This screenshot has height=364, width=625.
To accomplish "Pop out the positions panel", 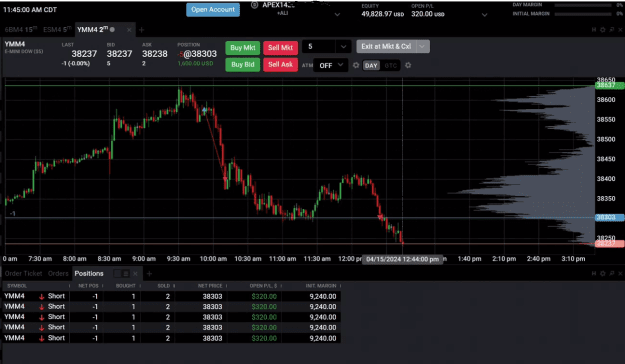I will point(611,273).
